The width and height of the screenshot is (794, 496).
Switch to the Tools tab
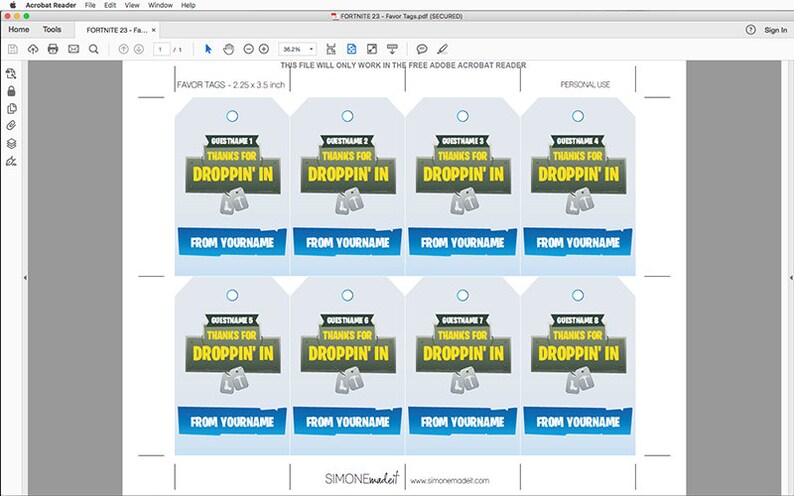(52, 30)
